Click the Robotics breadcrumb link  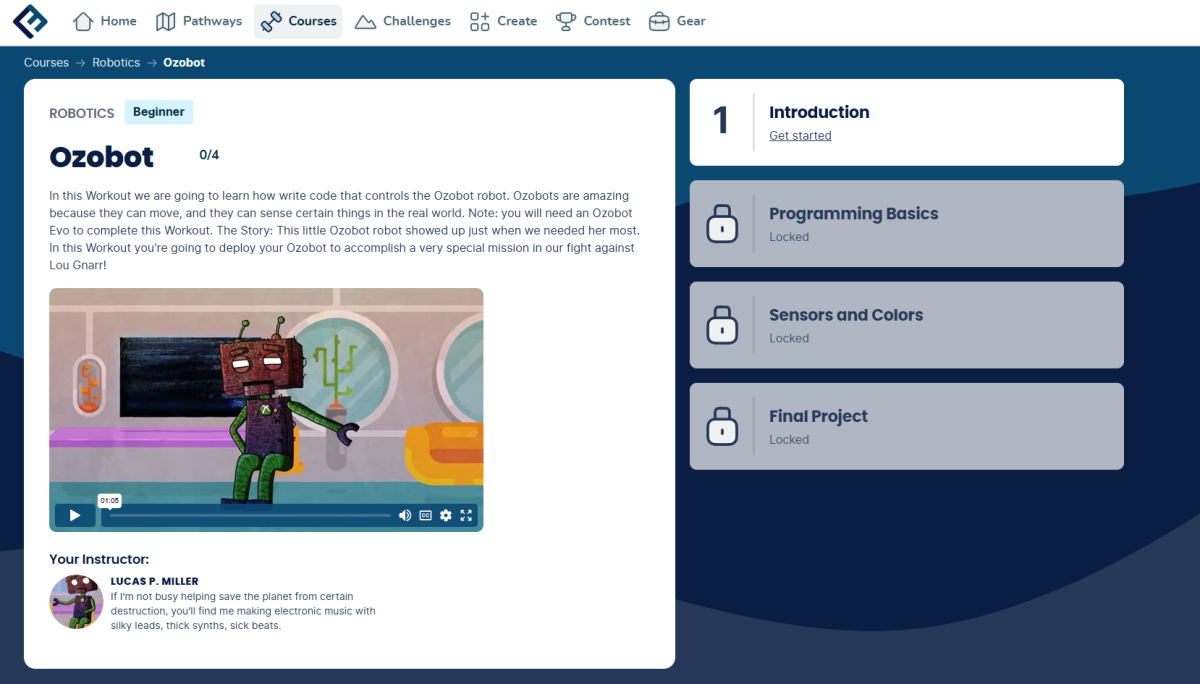coord(116,62)
